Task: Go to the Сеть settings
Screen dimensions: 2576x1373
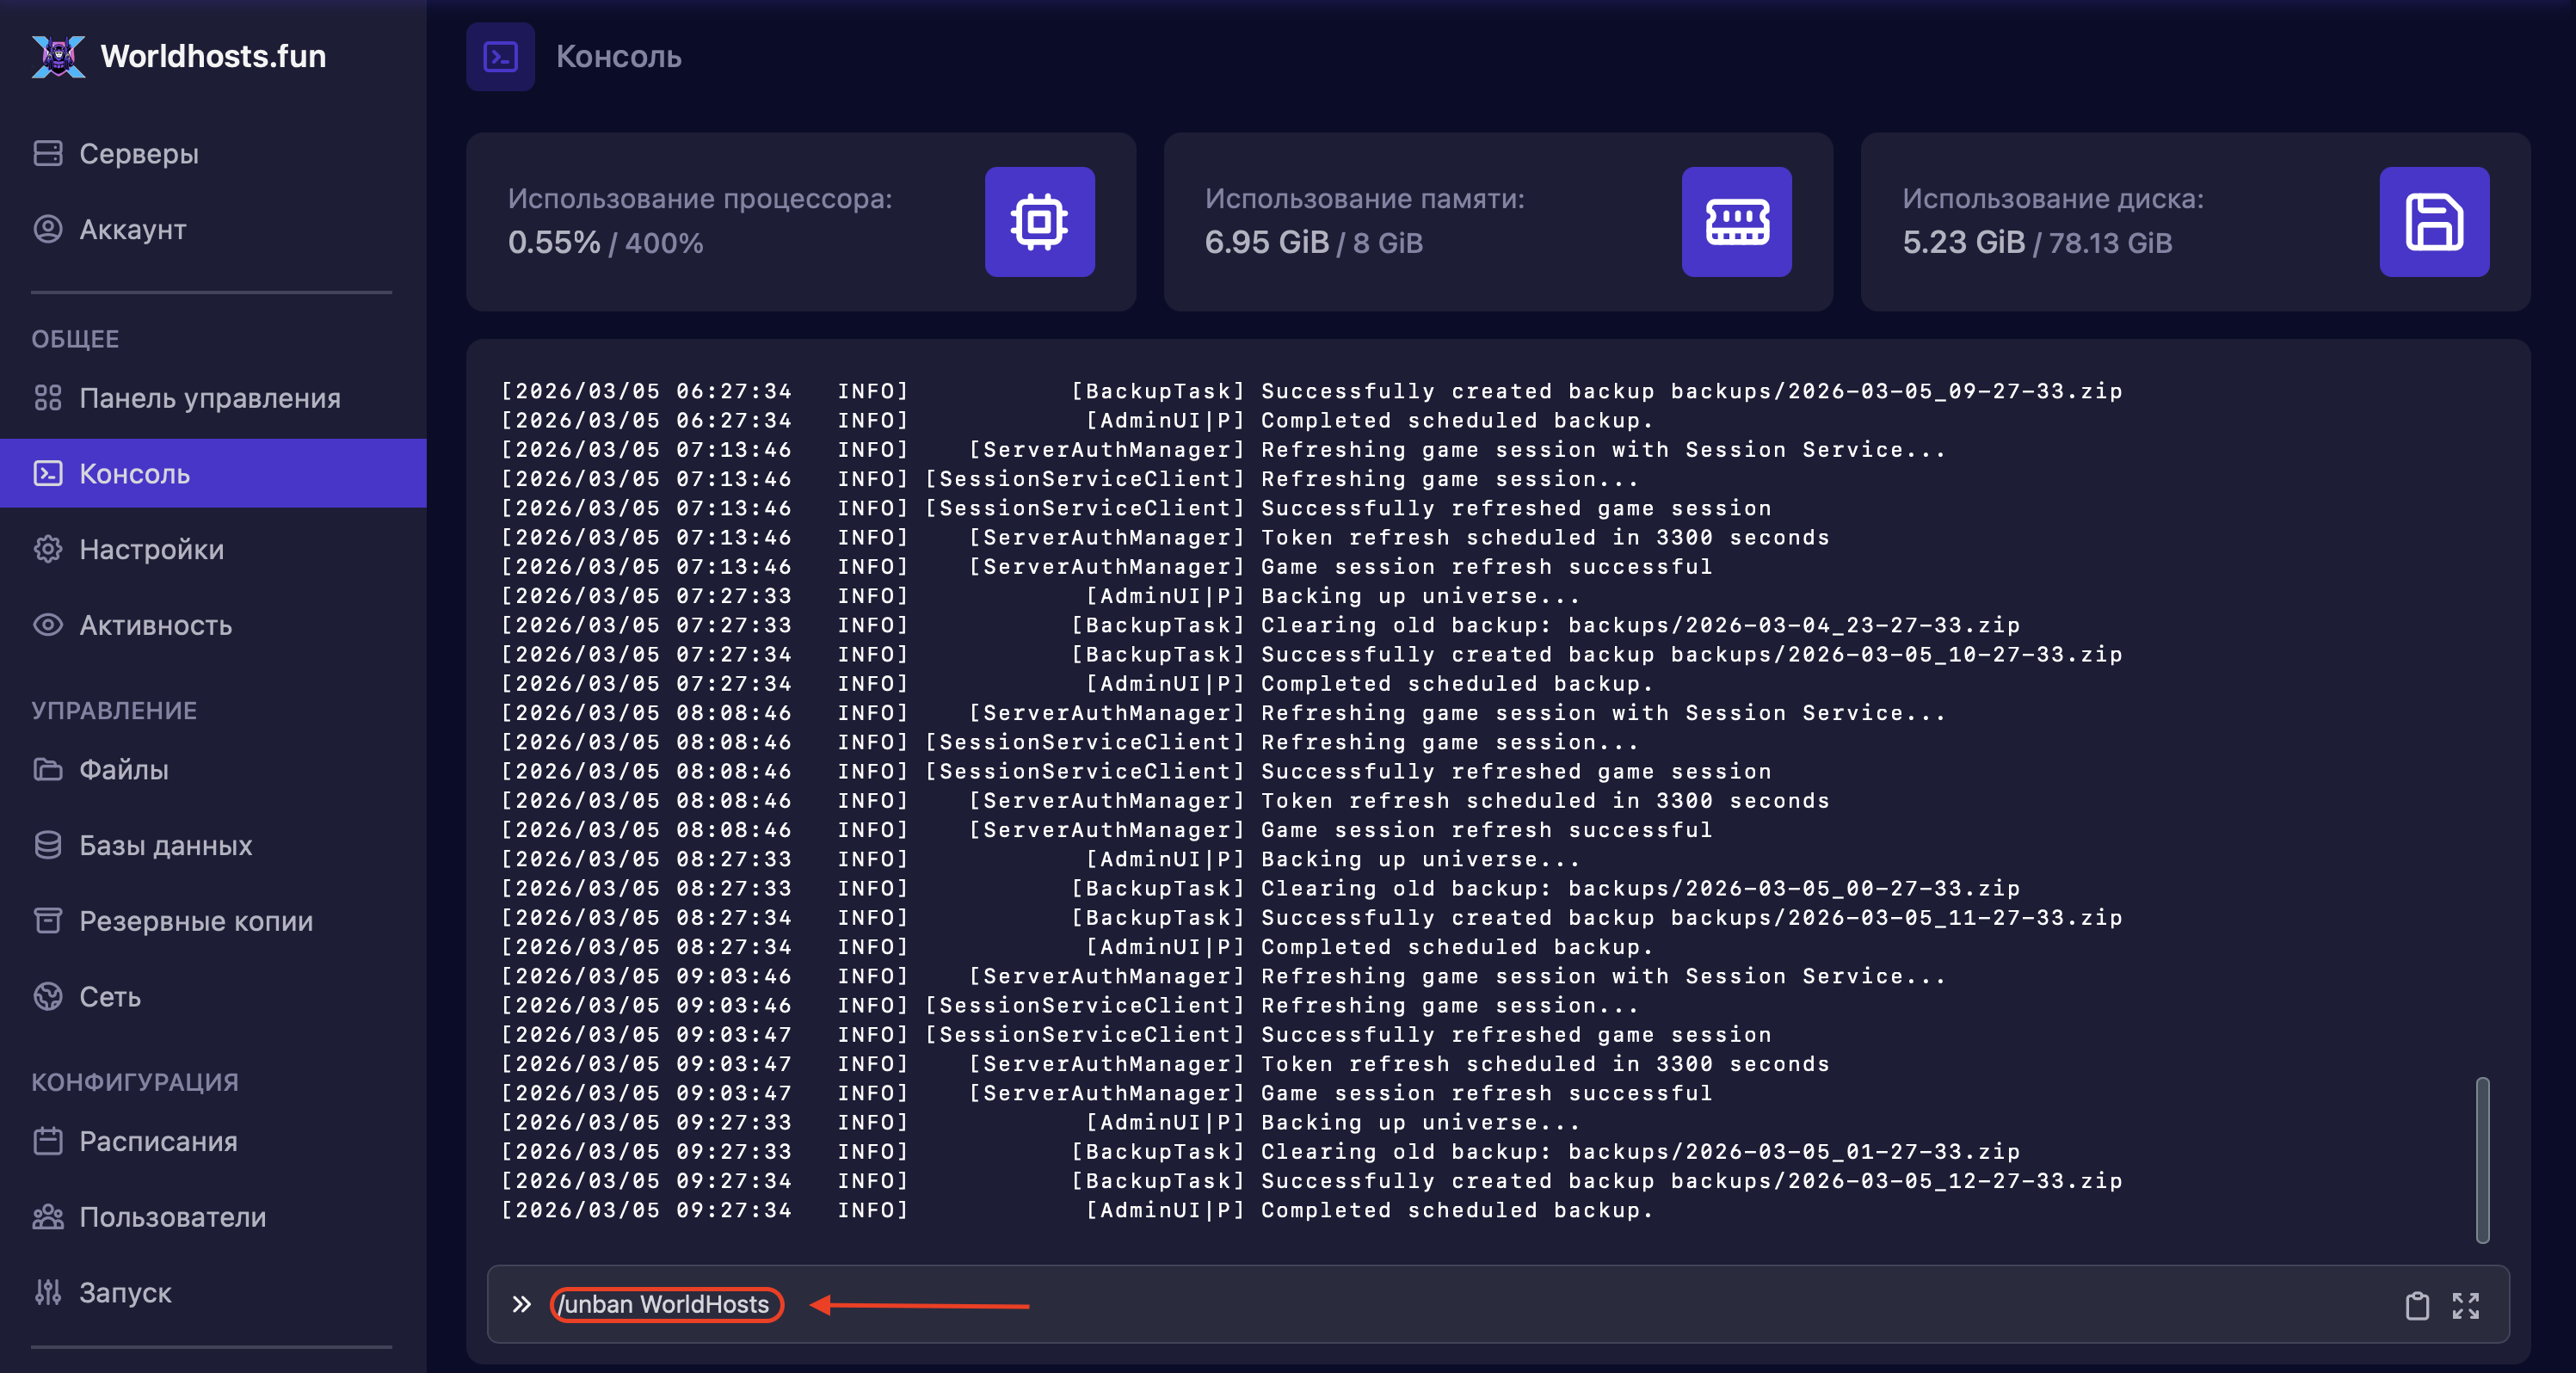Action: point(109,997)
